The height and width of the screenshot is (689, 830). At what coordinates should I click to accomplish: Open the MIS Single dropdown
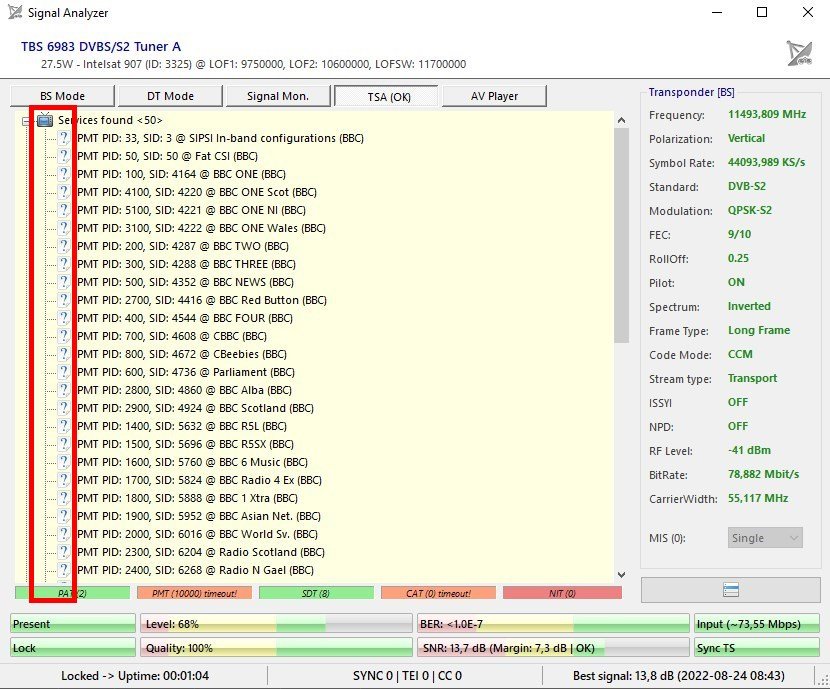[x=765, y=538]
